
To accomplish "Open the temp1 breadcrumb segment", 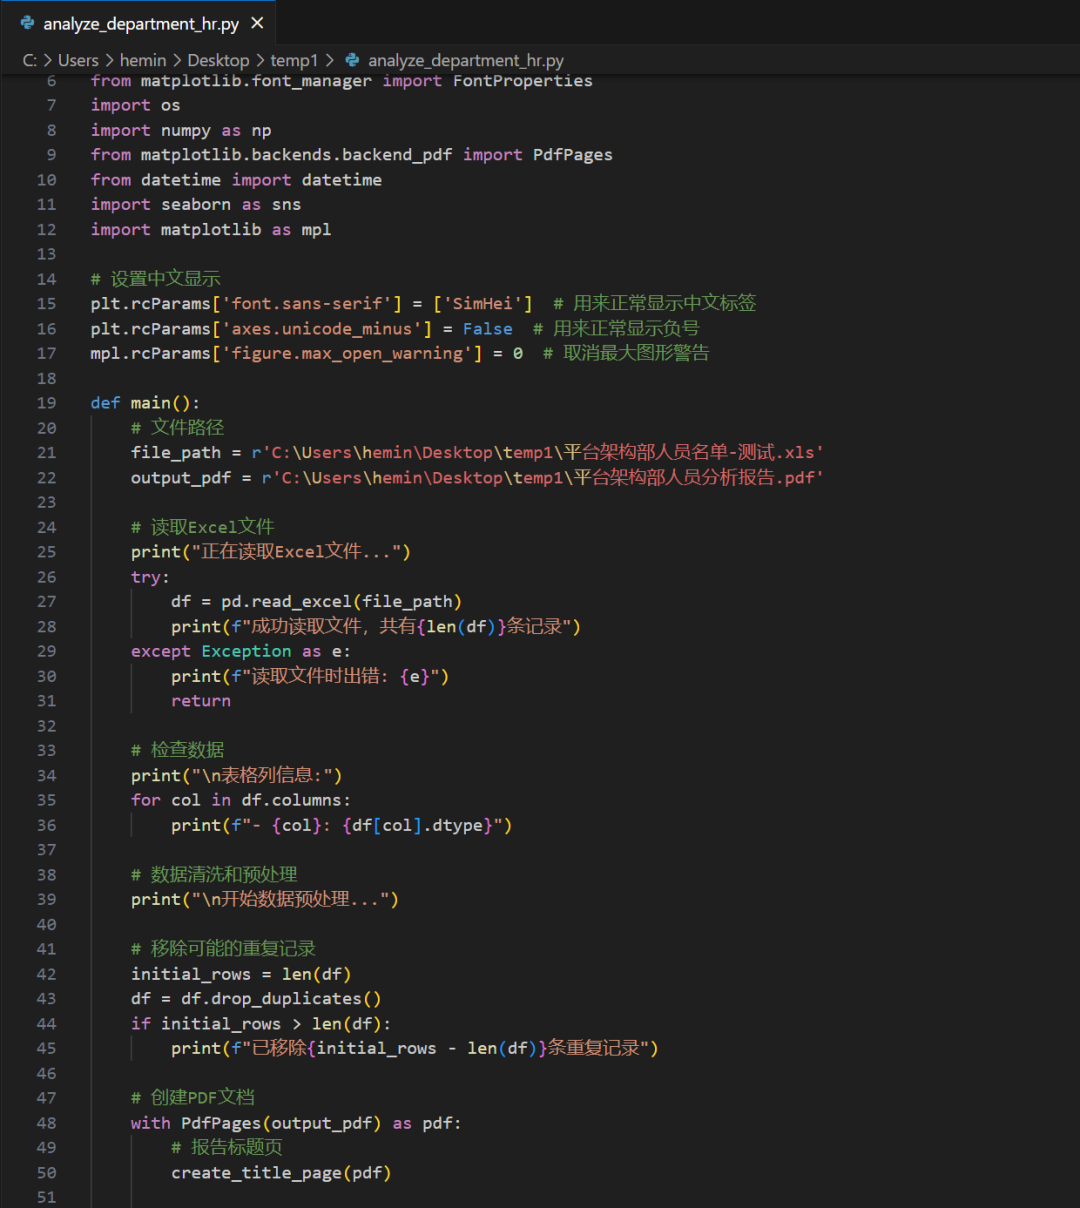I will 294,60.
